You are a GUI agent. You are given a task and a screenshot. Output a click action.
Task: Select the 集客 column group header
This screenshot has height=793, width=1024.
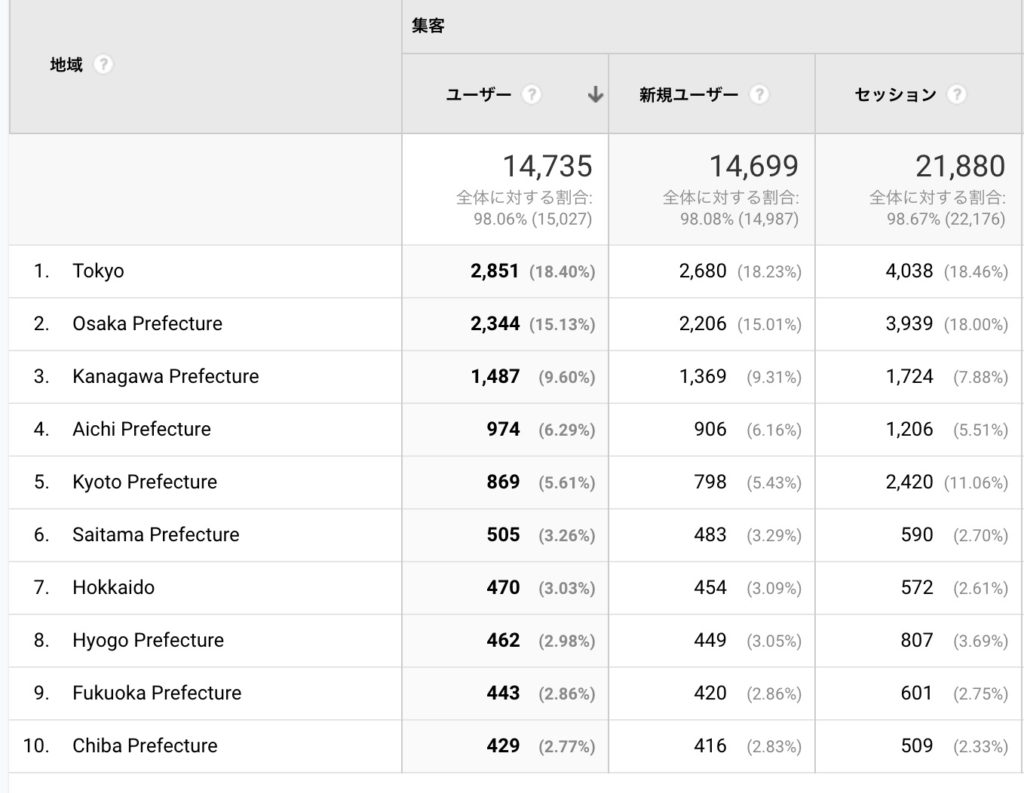click(x=428, y=26)
